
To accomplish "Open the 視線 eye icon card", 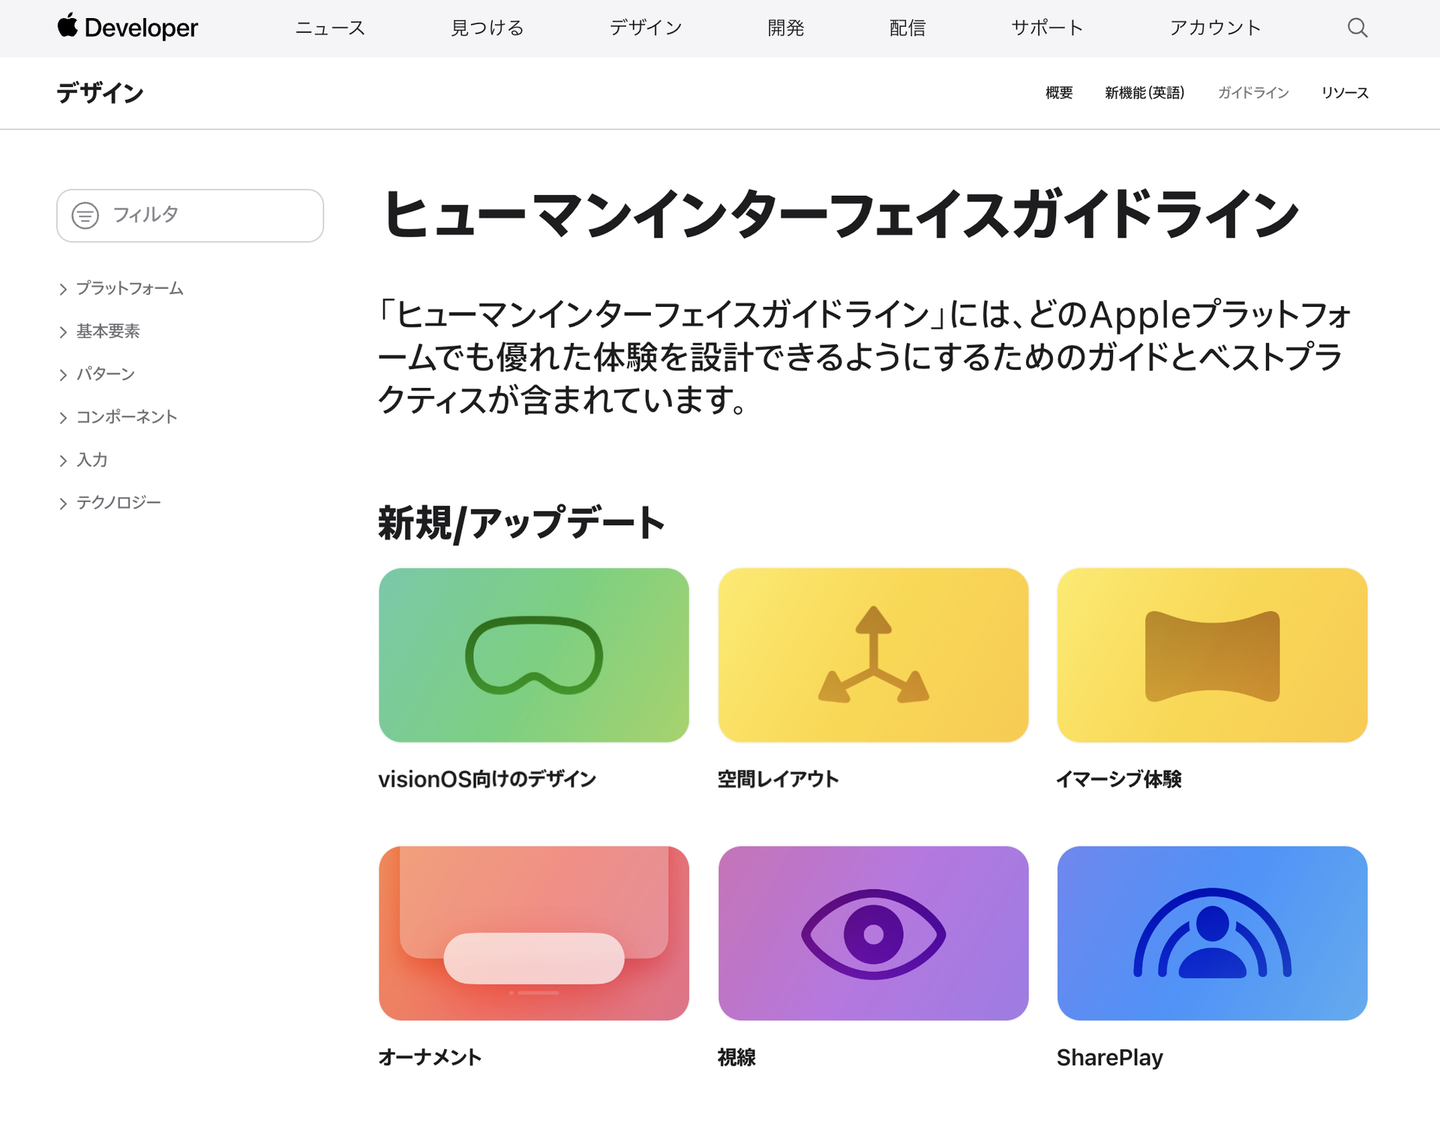I will click(x=873, y=933).
